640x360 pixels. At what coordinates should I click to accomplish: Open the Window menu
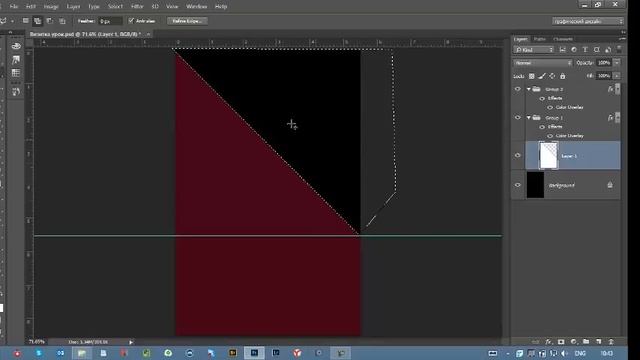197,7
